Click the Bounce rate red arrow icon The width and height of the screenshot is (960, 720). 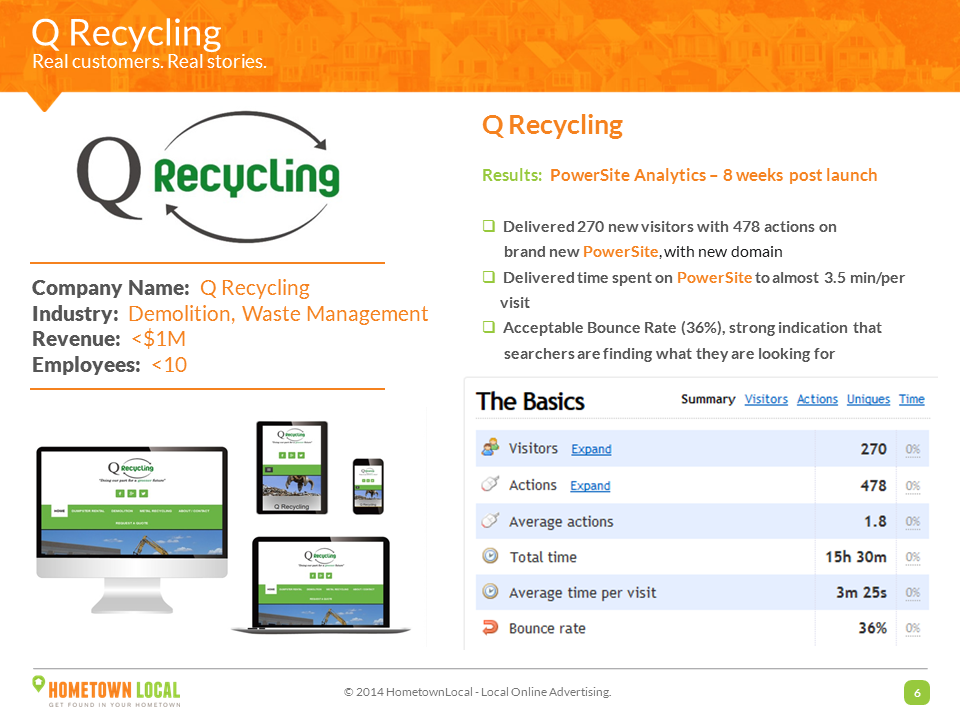coord(490,628)
